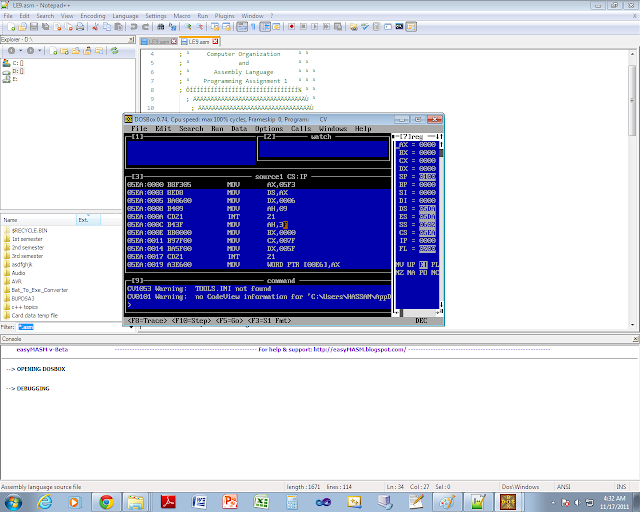640x512 pixels.
Task: Run macro multiple times icon
Action: pyautogui.click(x=326, y=27)
